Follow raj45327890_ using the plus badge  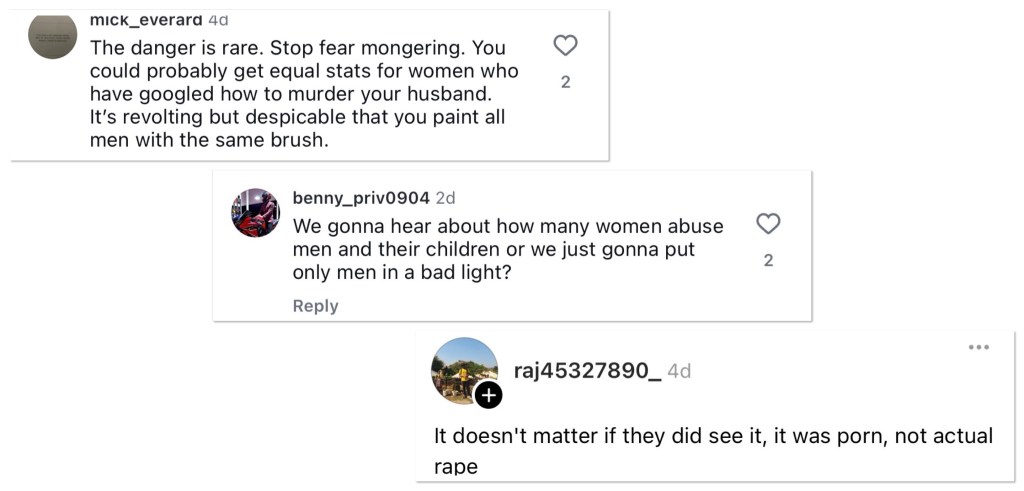488,396
